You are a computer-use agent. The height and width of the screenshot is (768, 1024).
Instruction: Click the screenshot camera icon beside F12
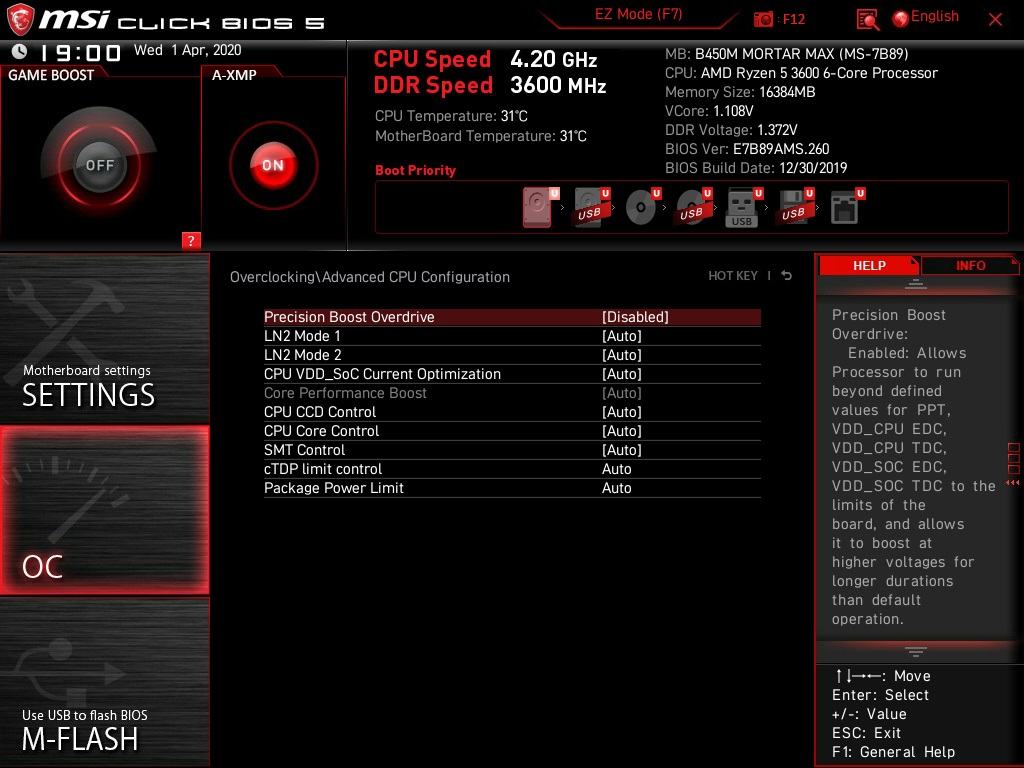763,19
